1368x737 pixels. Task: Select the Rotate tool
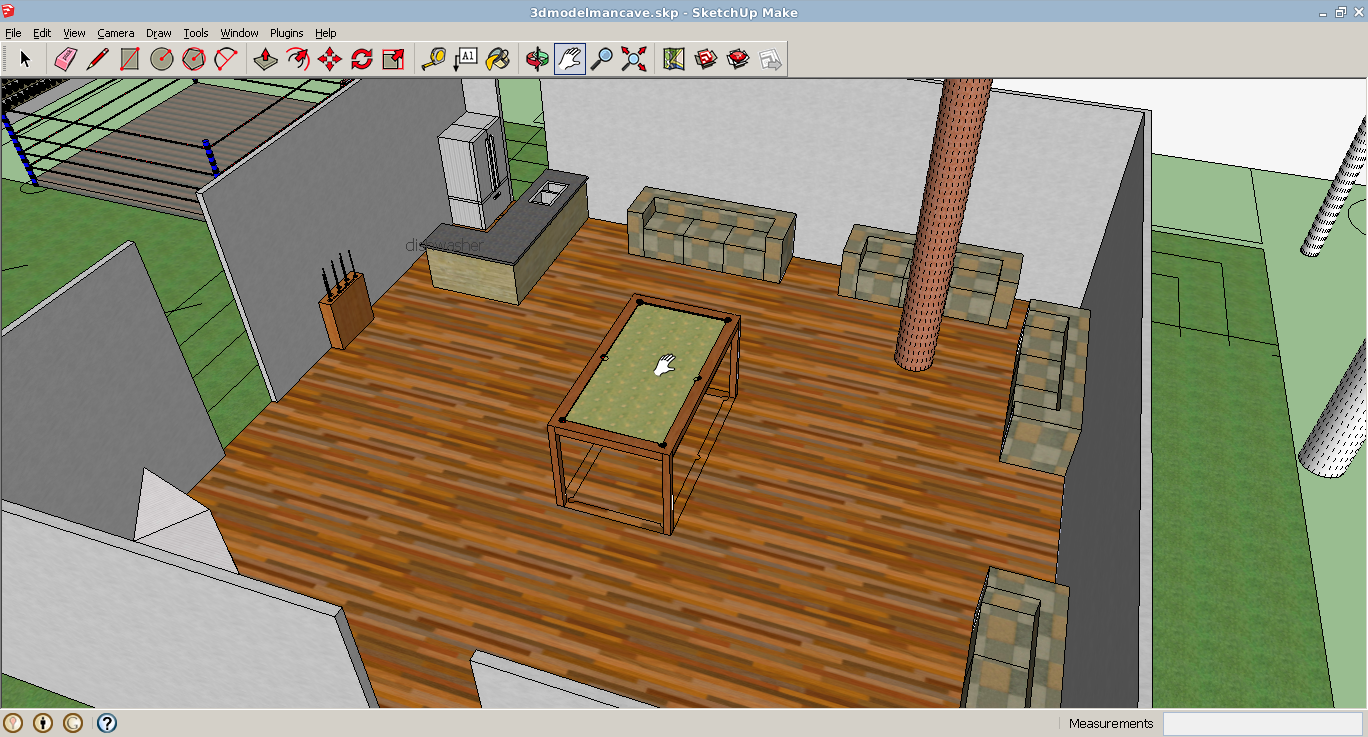click(361, 59)
